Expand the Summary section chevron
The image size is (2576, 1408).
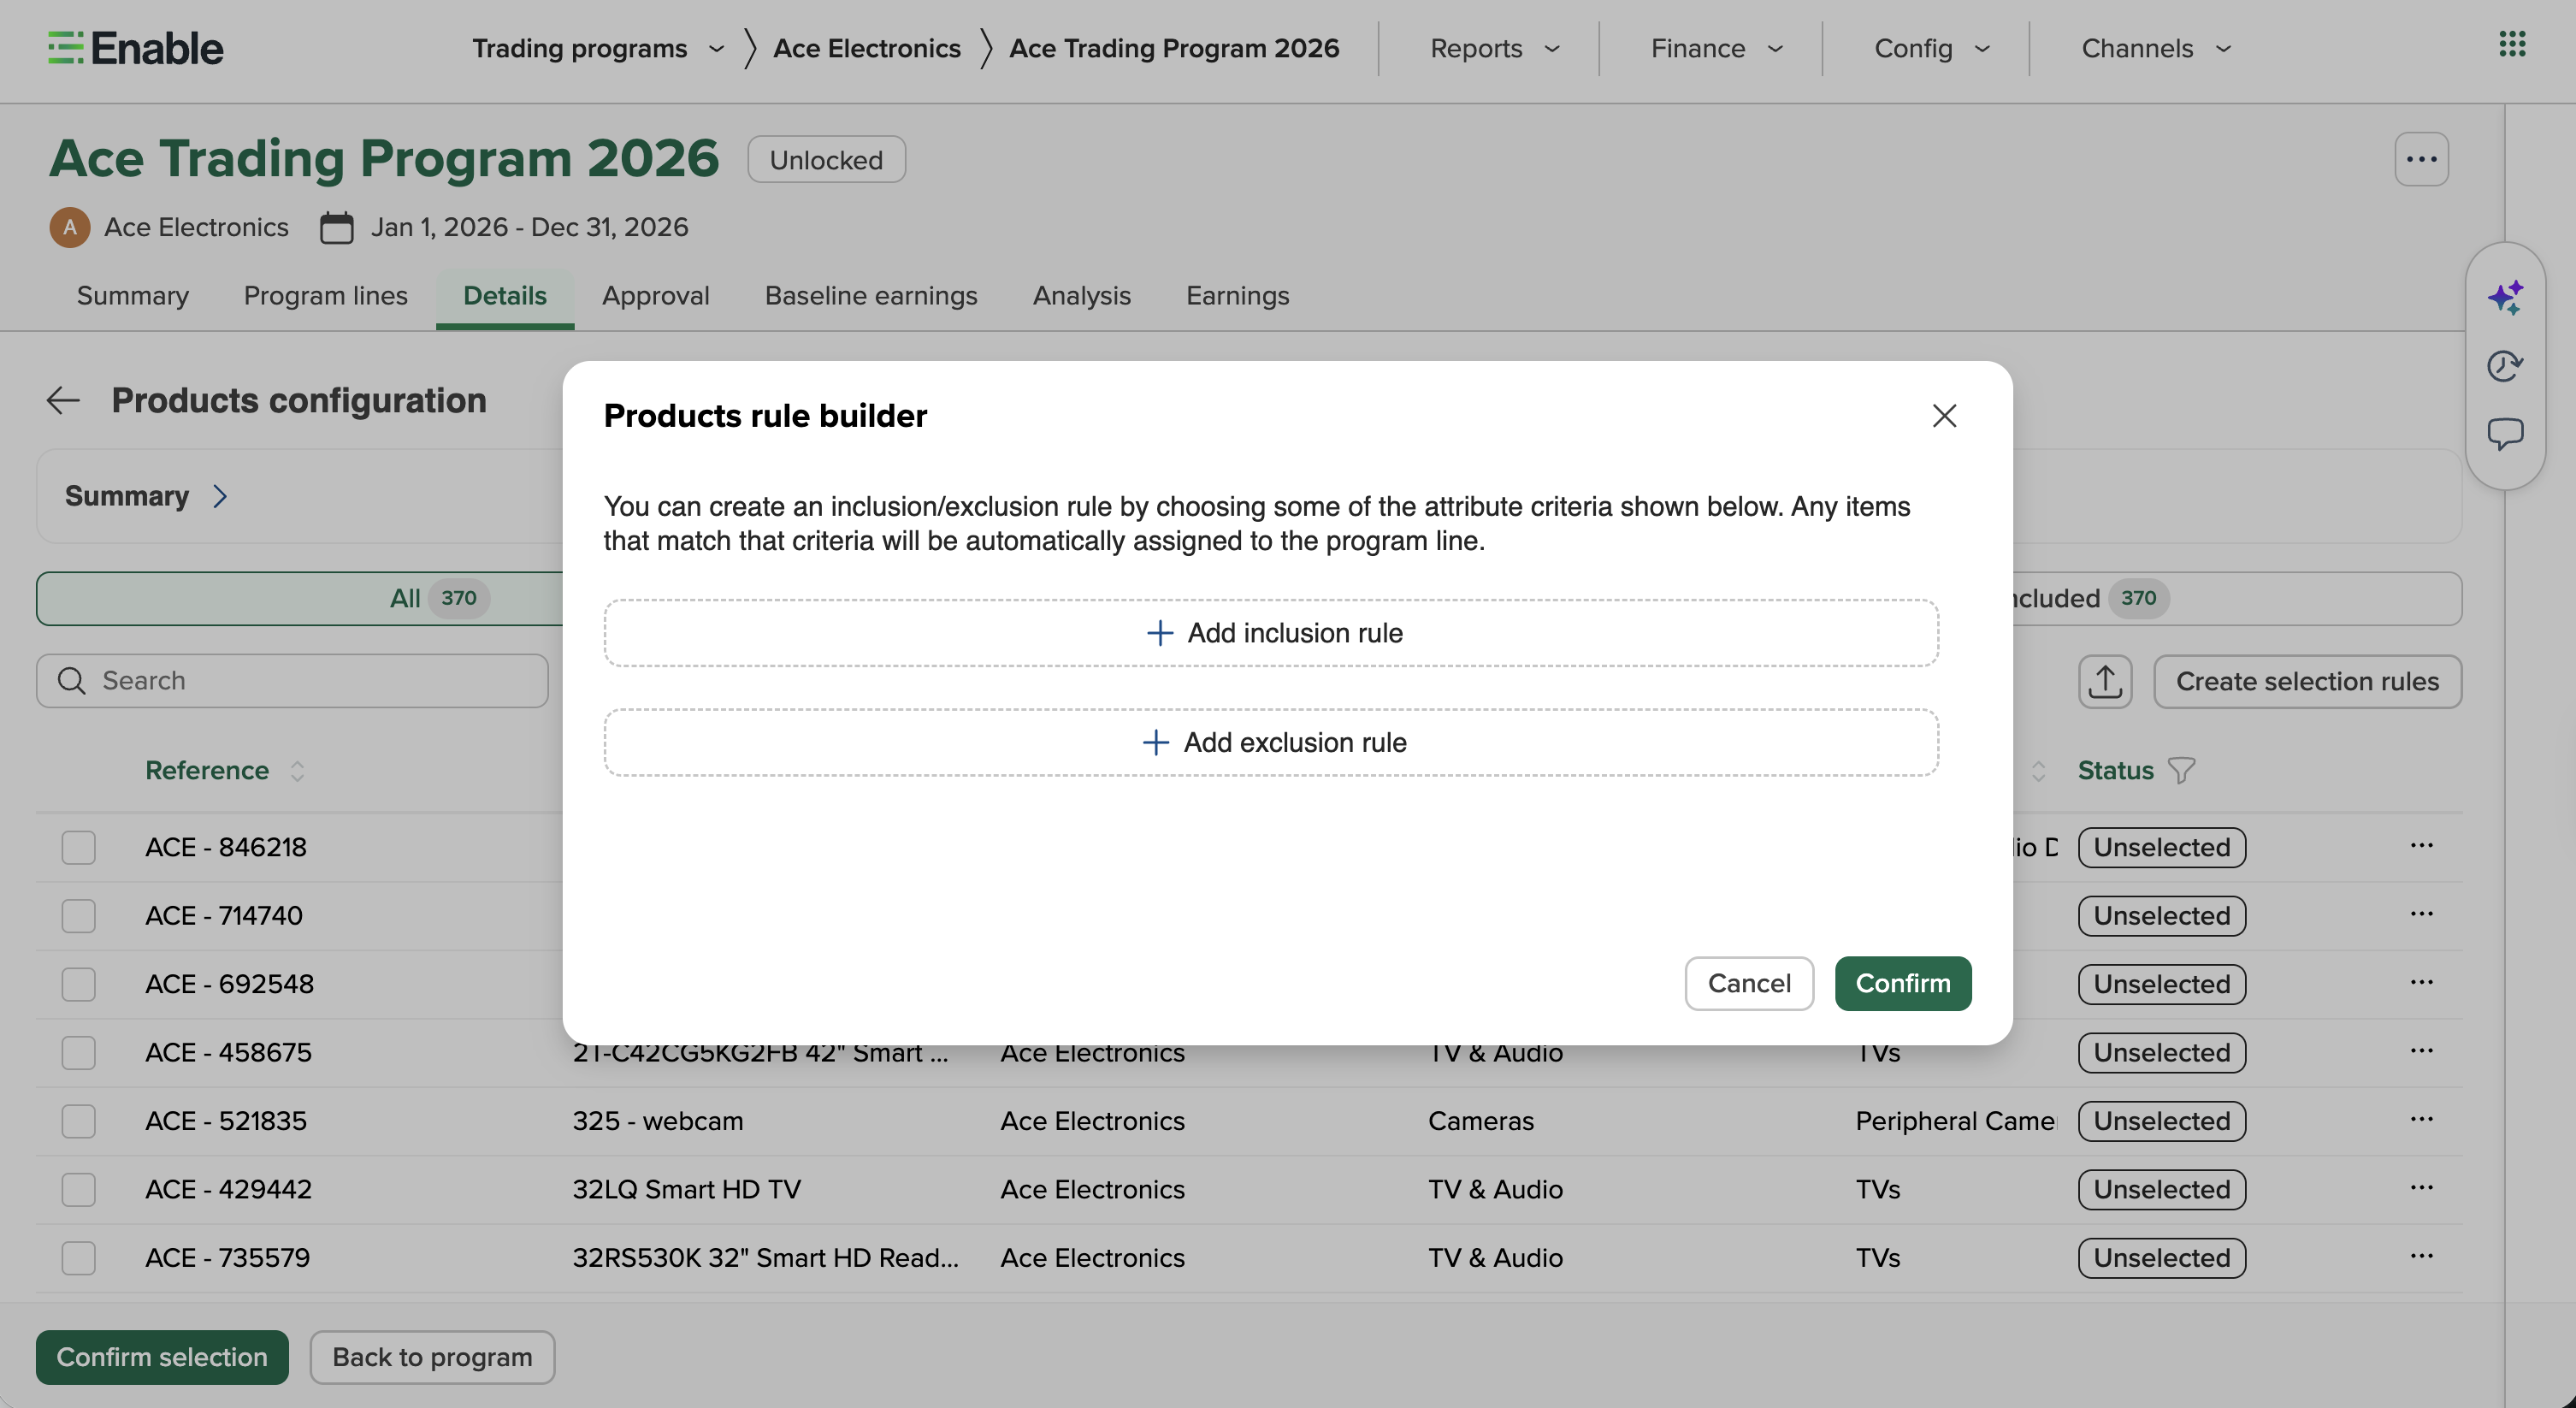coord(220,496)
